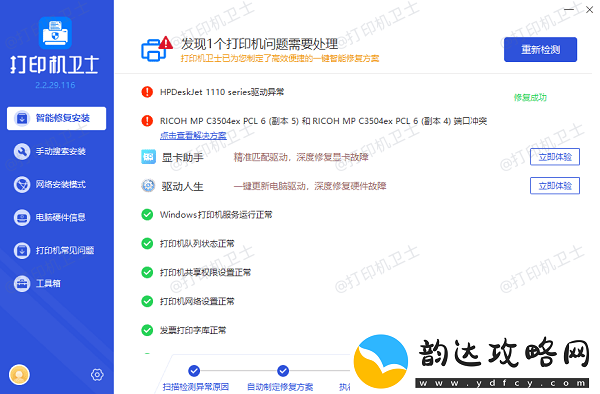Screen dimensions: 600x394
Task: Close the 打印机卫士 window
Action: 590,10
